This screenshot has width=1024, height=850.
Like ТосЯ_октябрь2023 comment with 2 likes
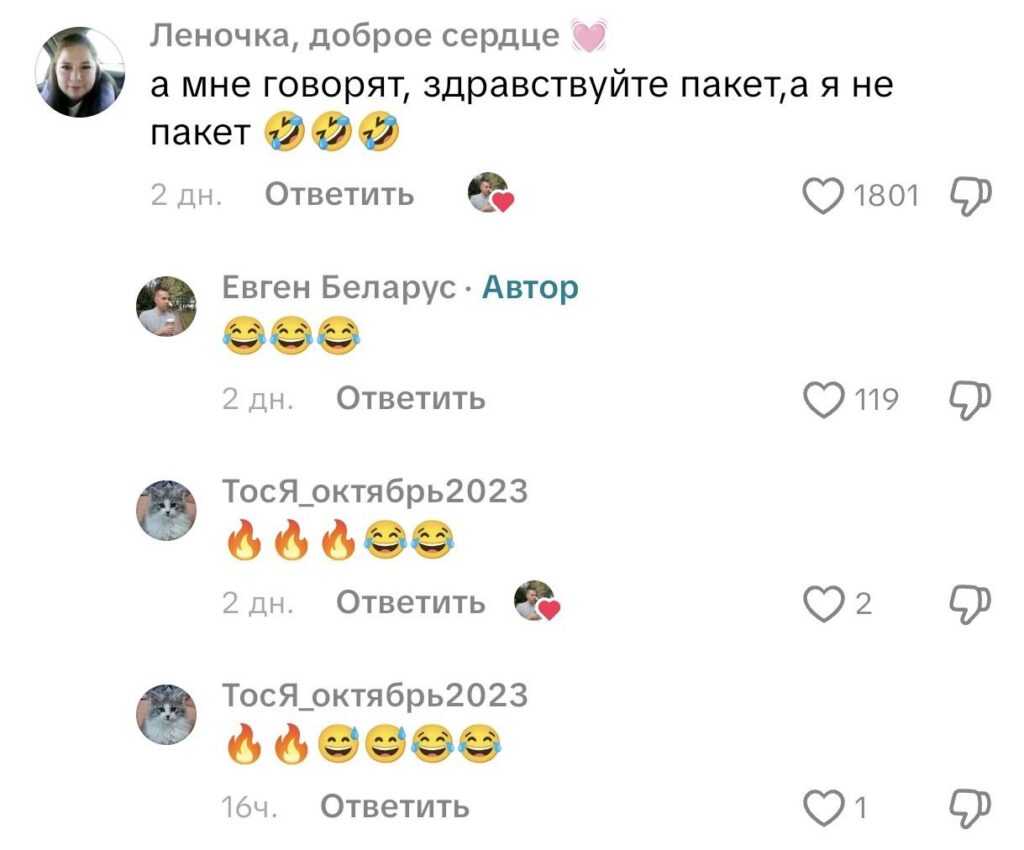click(823, 603)
